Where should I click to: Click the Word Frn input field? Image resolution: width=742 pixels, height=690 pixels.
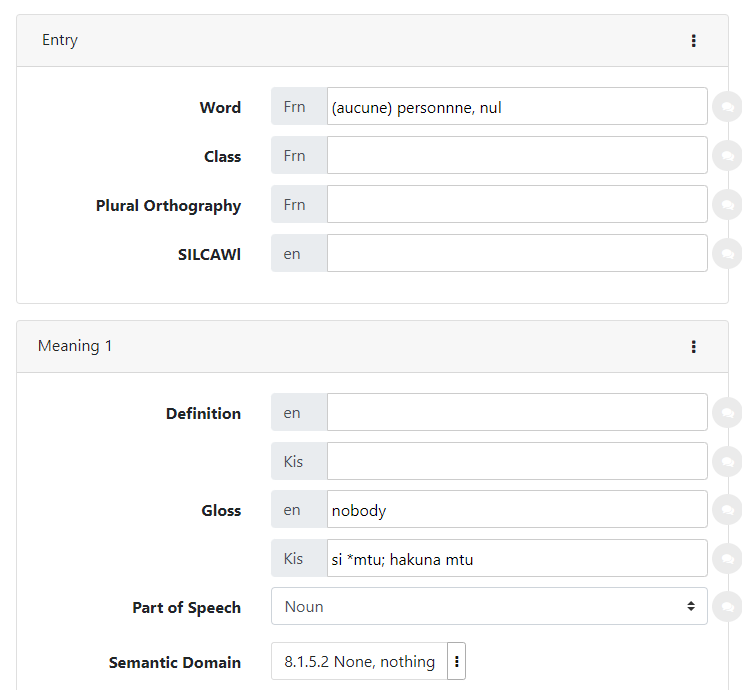[x=516, y=106]
